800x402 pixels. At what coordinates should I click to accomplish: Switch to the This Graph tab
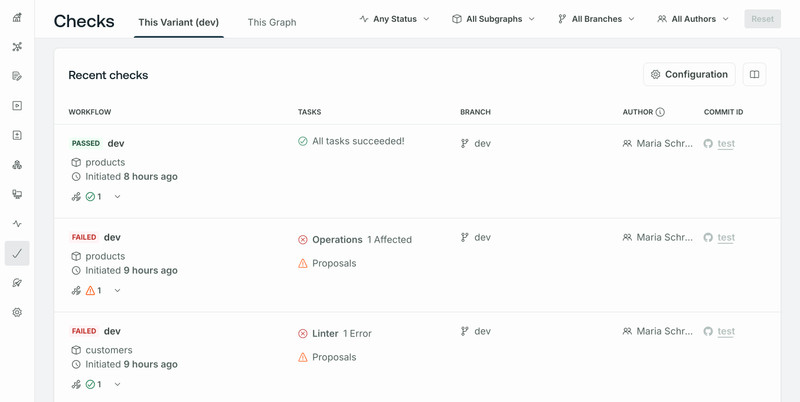(x=272, y=22)
